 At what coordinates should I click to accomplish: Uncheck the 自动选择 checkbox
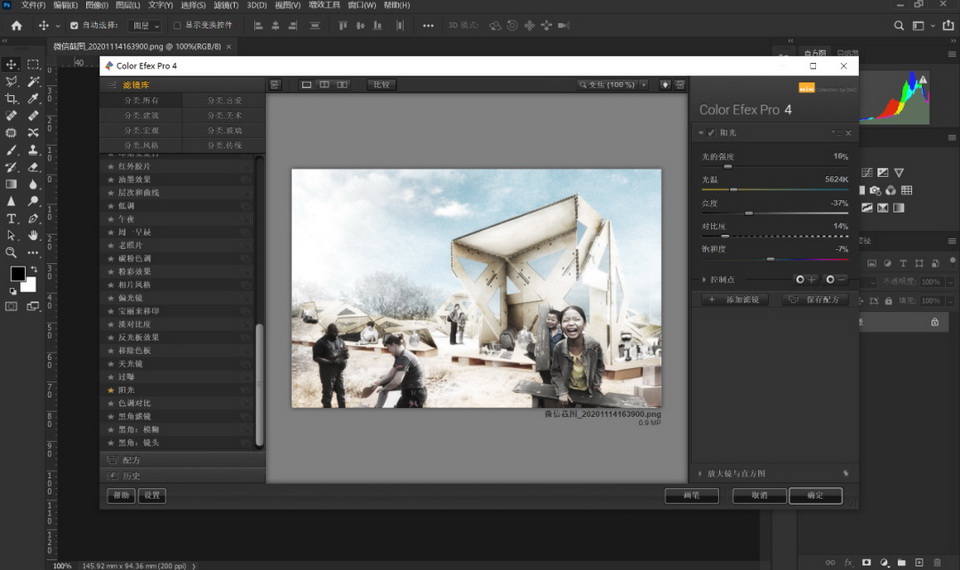coord(74,26)
